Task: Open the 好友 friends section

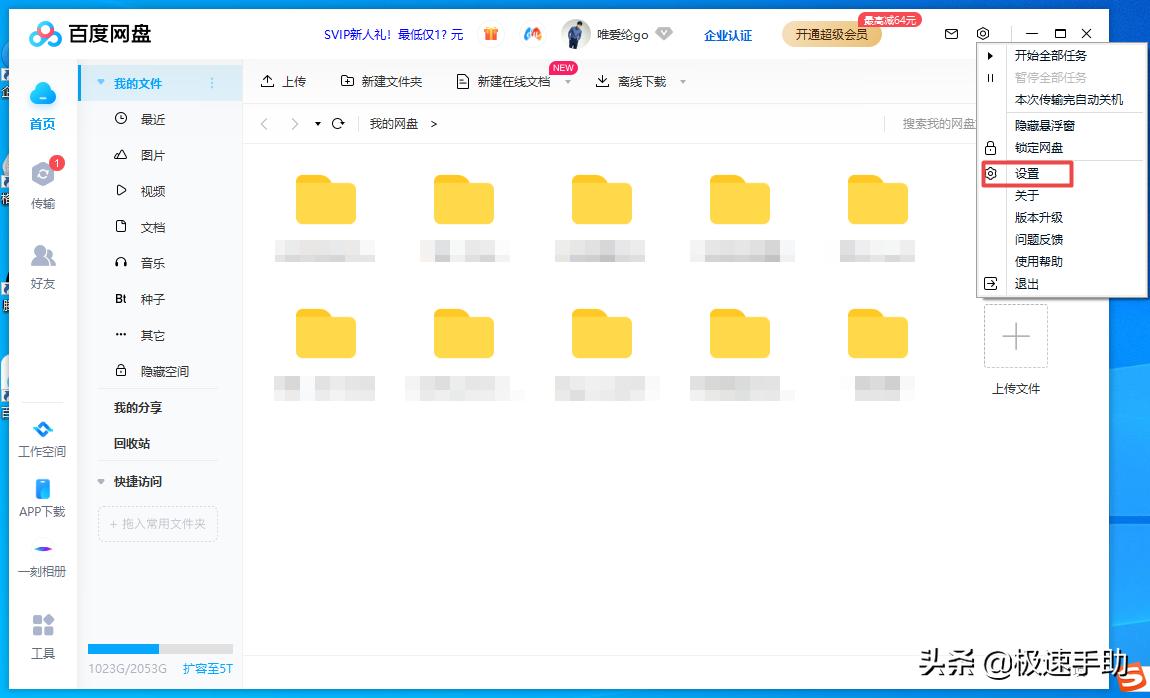Action: tap(43, 267)
